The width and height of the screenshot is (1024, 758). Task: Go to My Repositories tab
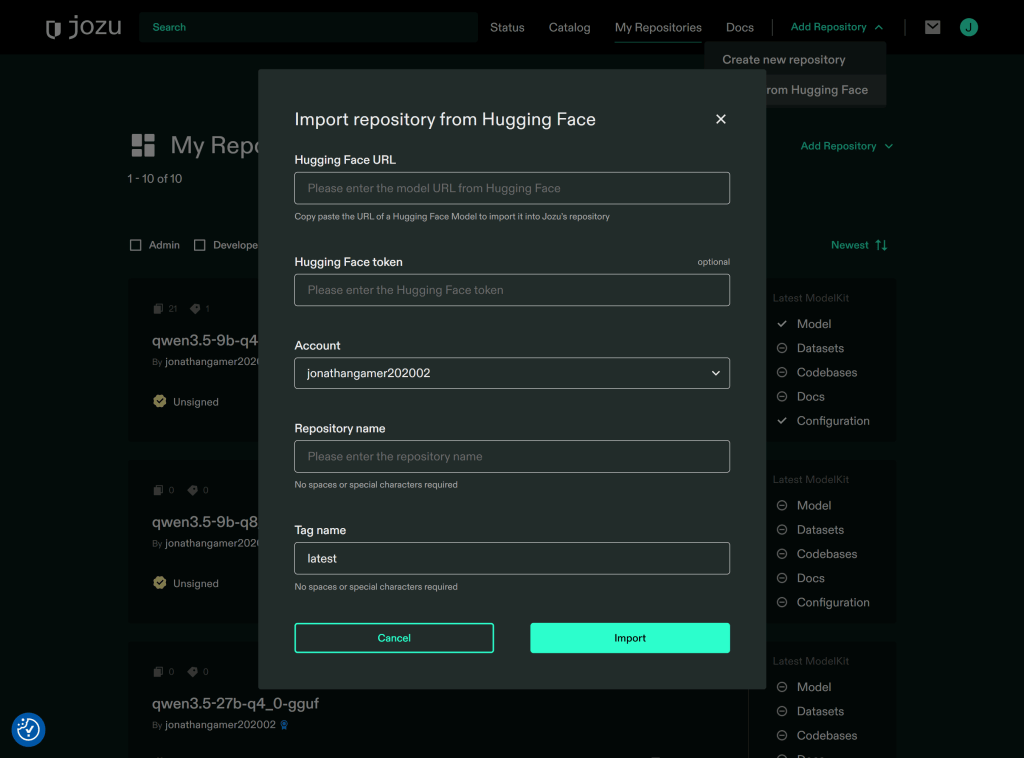point(658,27)
